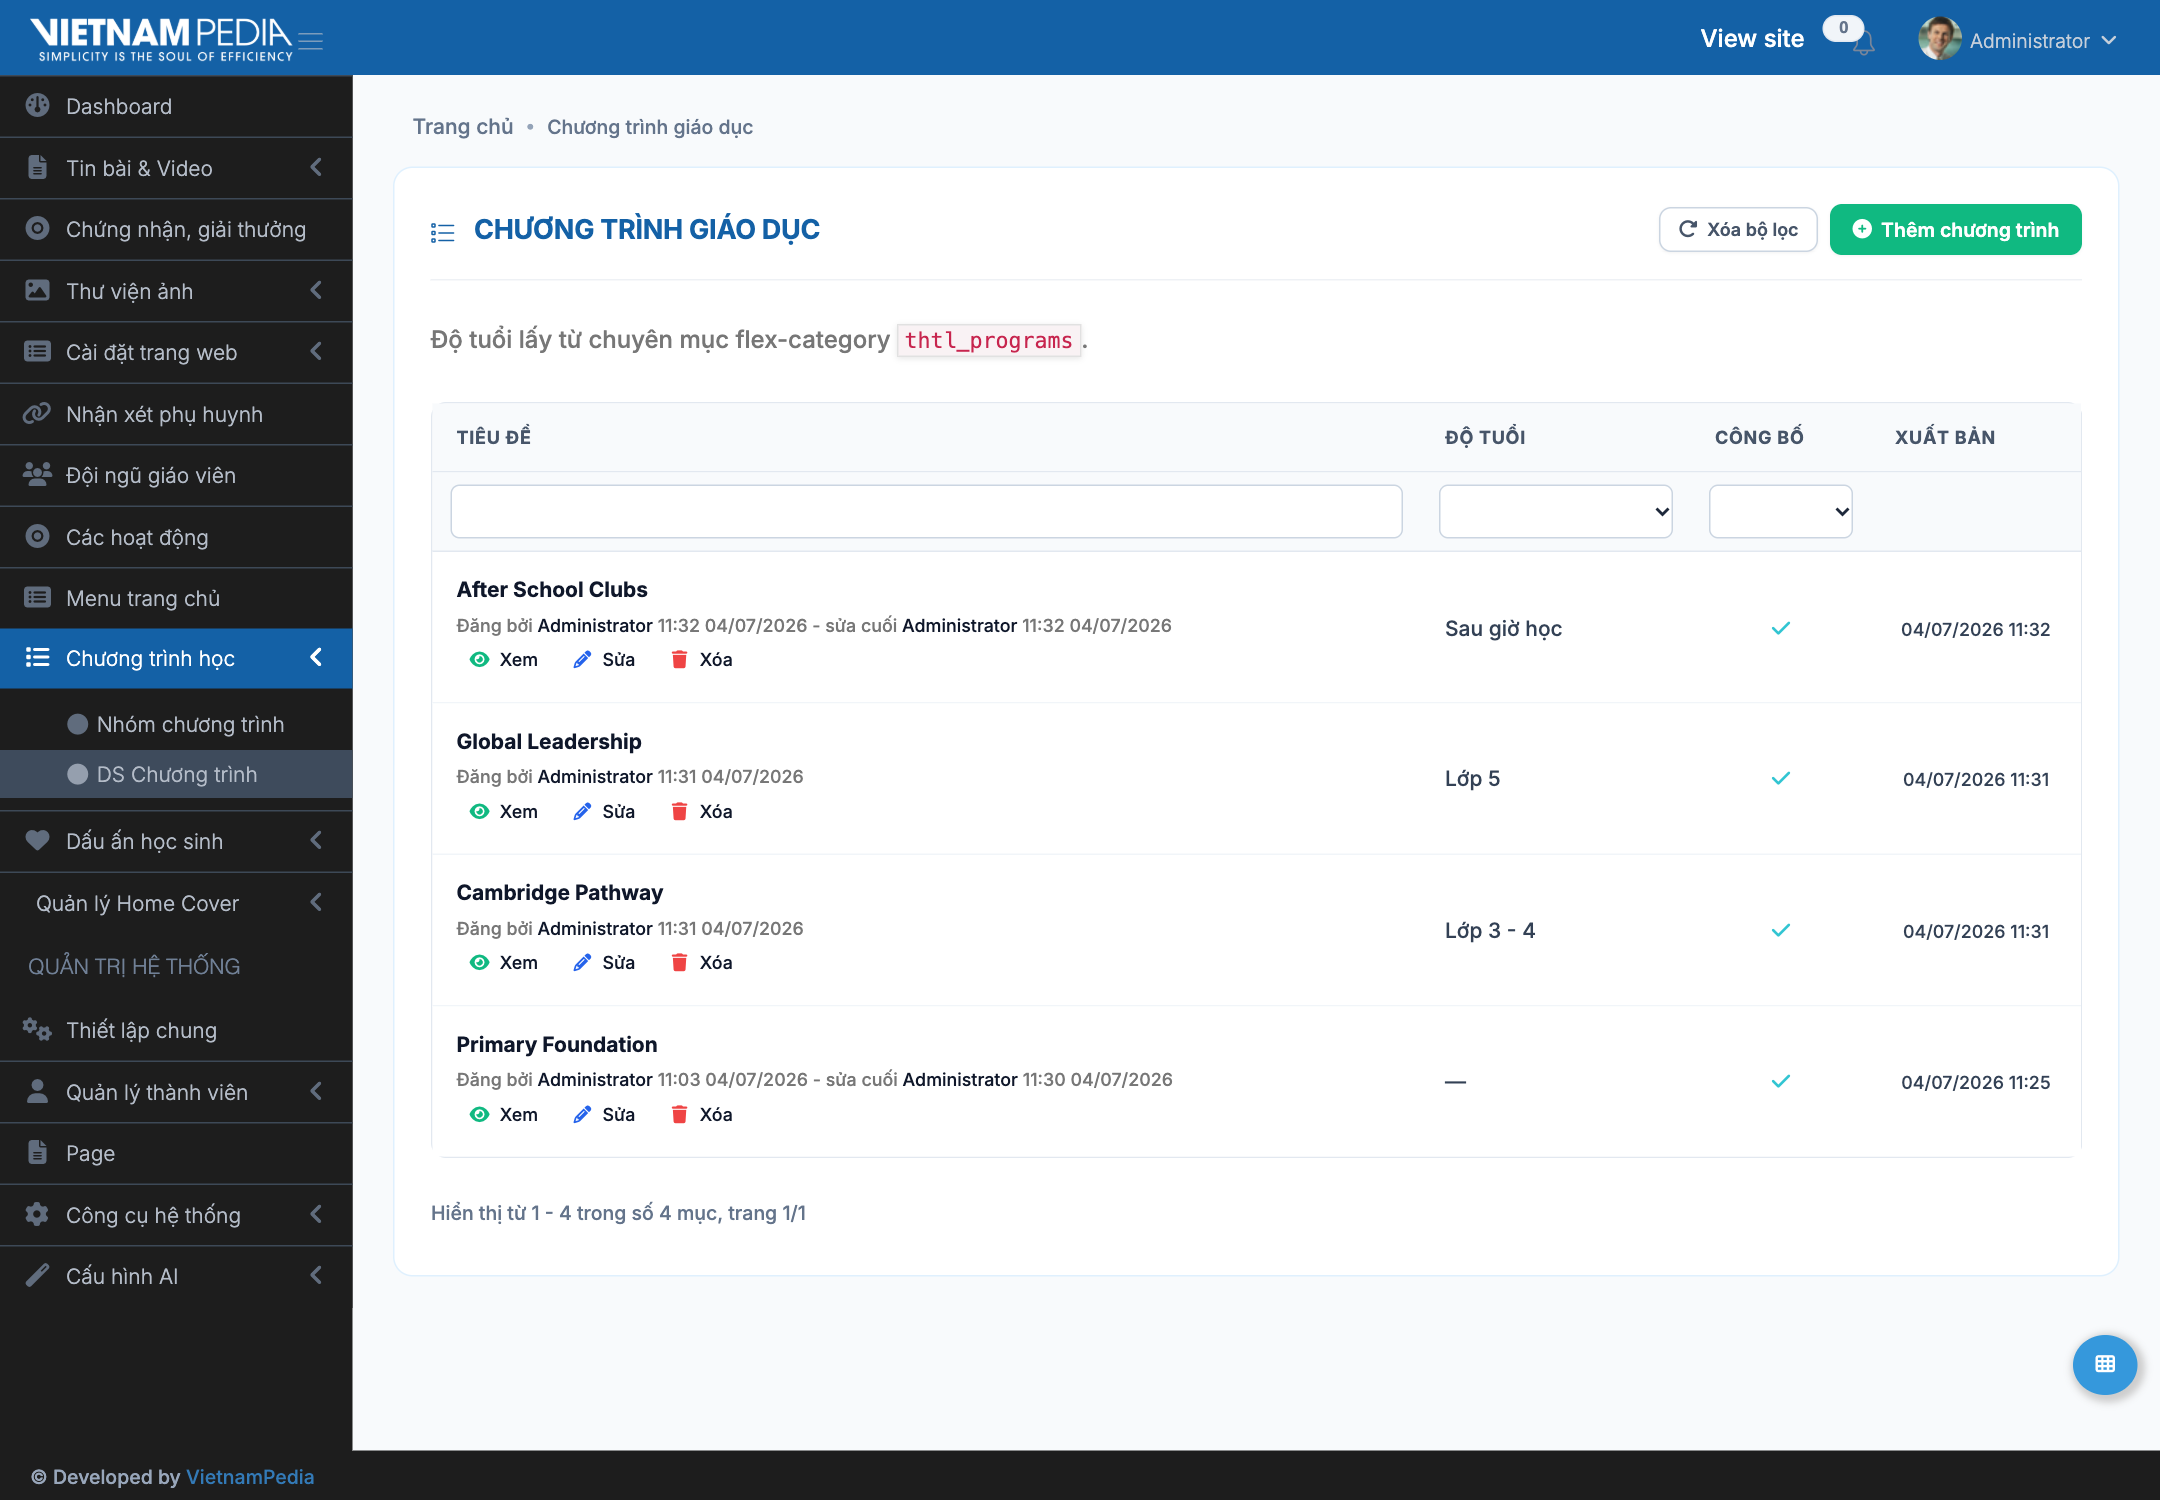The image size is (2160, 1500).
Task: Open Nhóm chương trình submenu item
Action: (176, 724)
